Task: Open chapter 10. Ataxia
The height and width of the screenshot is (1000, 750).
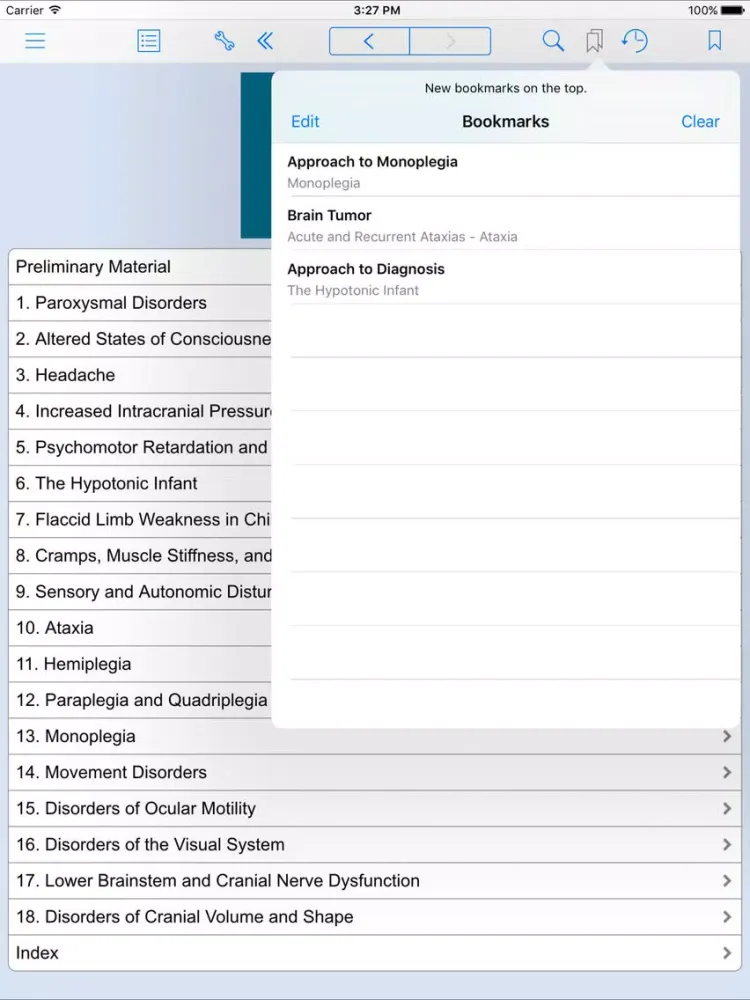Action: point(140,628)
